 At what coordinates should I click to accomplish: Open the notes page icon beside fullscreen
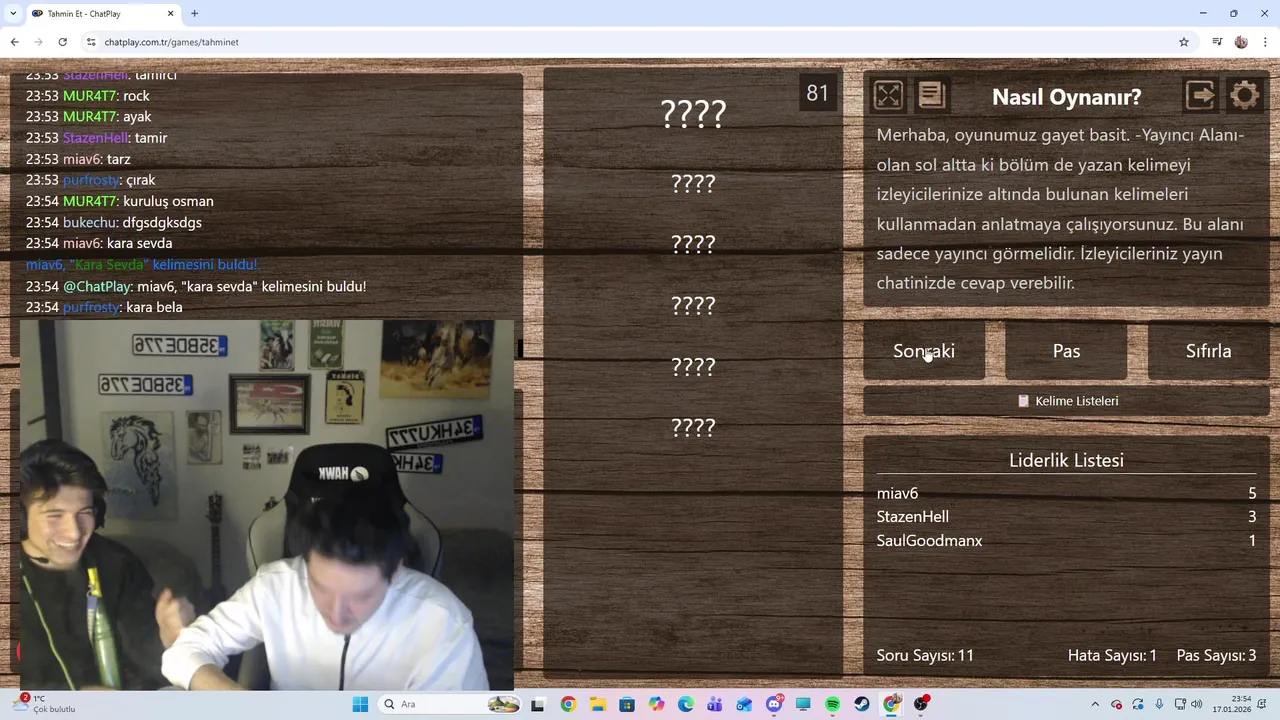(x=931, y=95)
